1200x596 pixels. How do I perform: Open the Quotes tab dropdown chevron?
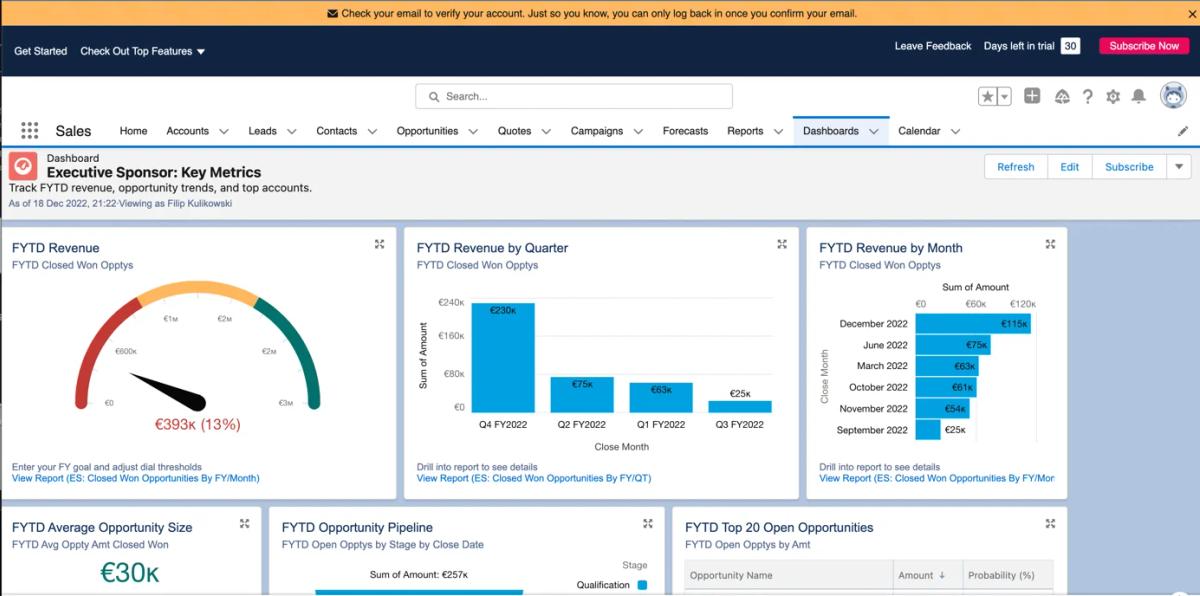tap(546, 131)
